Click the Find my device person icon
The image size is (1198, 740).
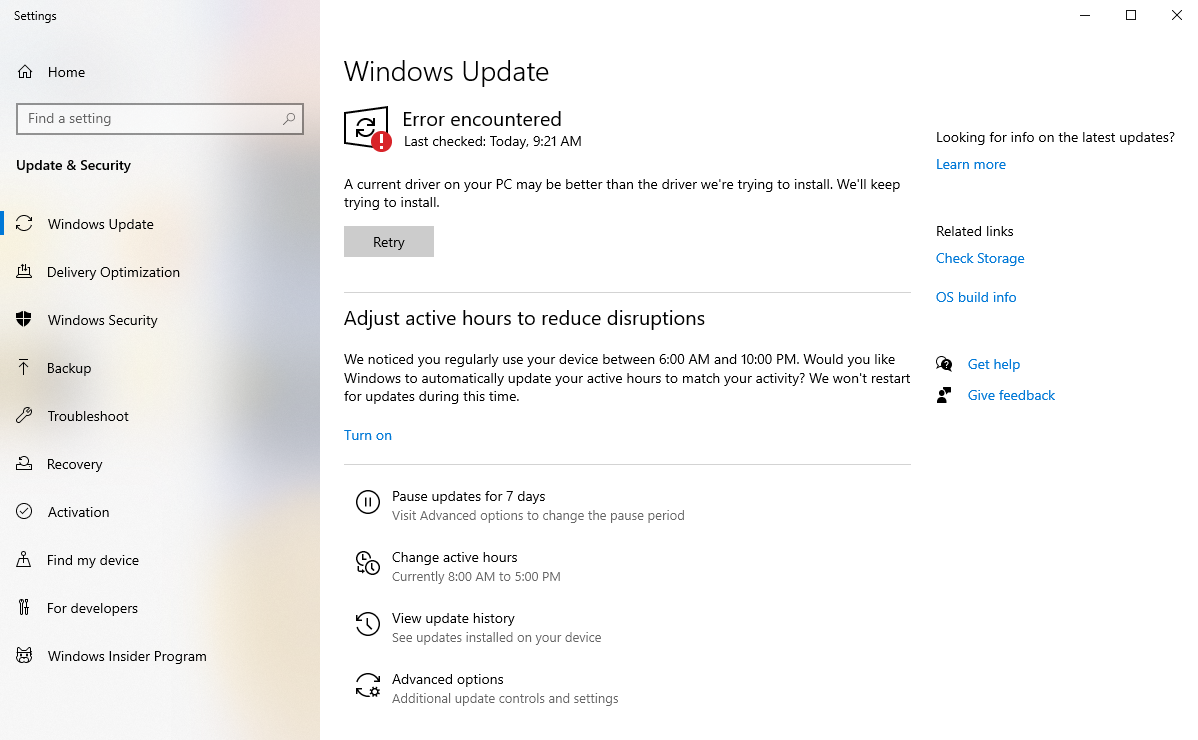(x=24, y=560)
